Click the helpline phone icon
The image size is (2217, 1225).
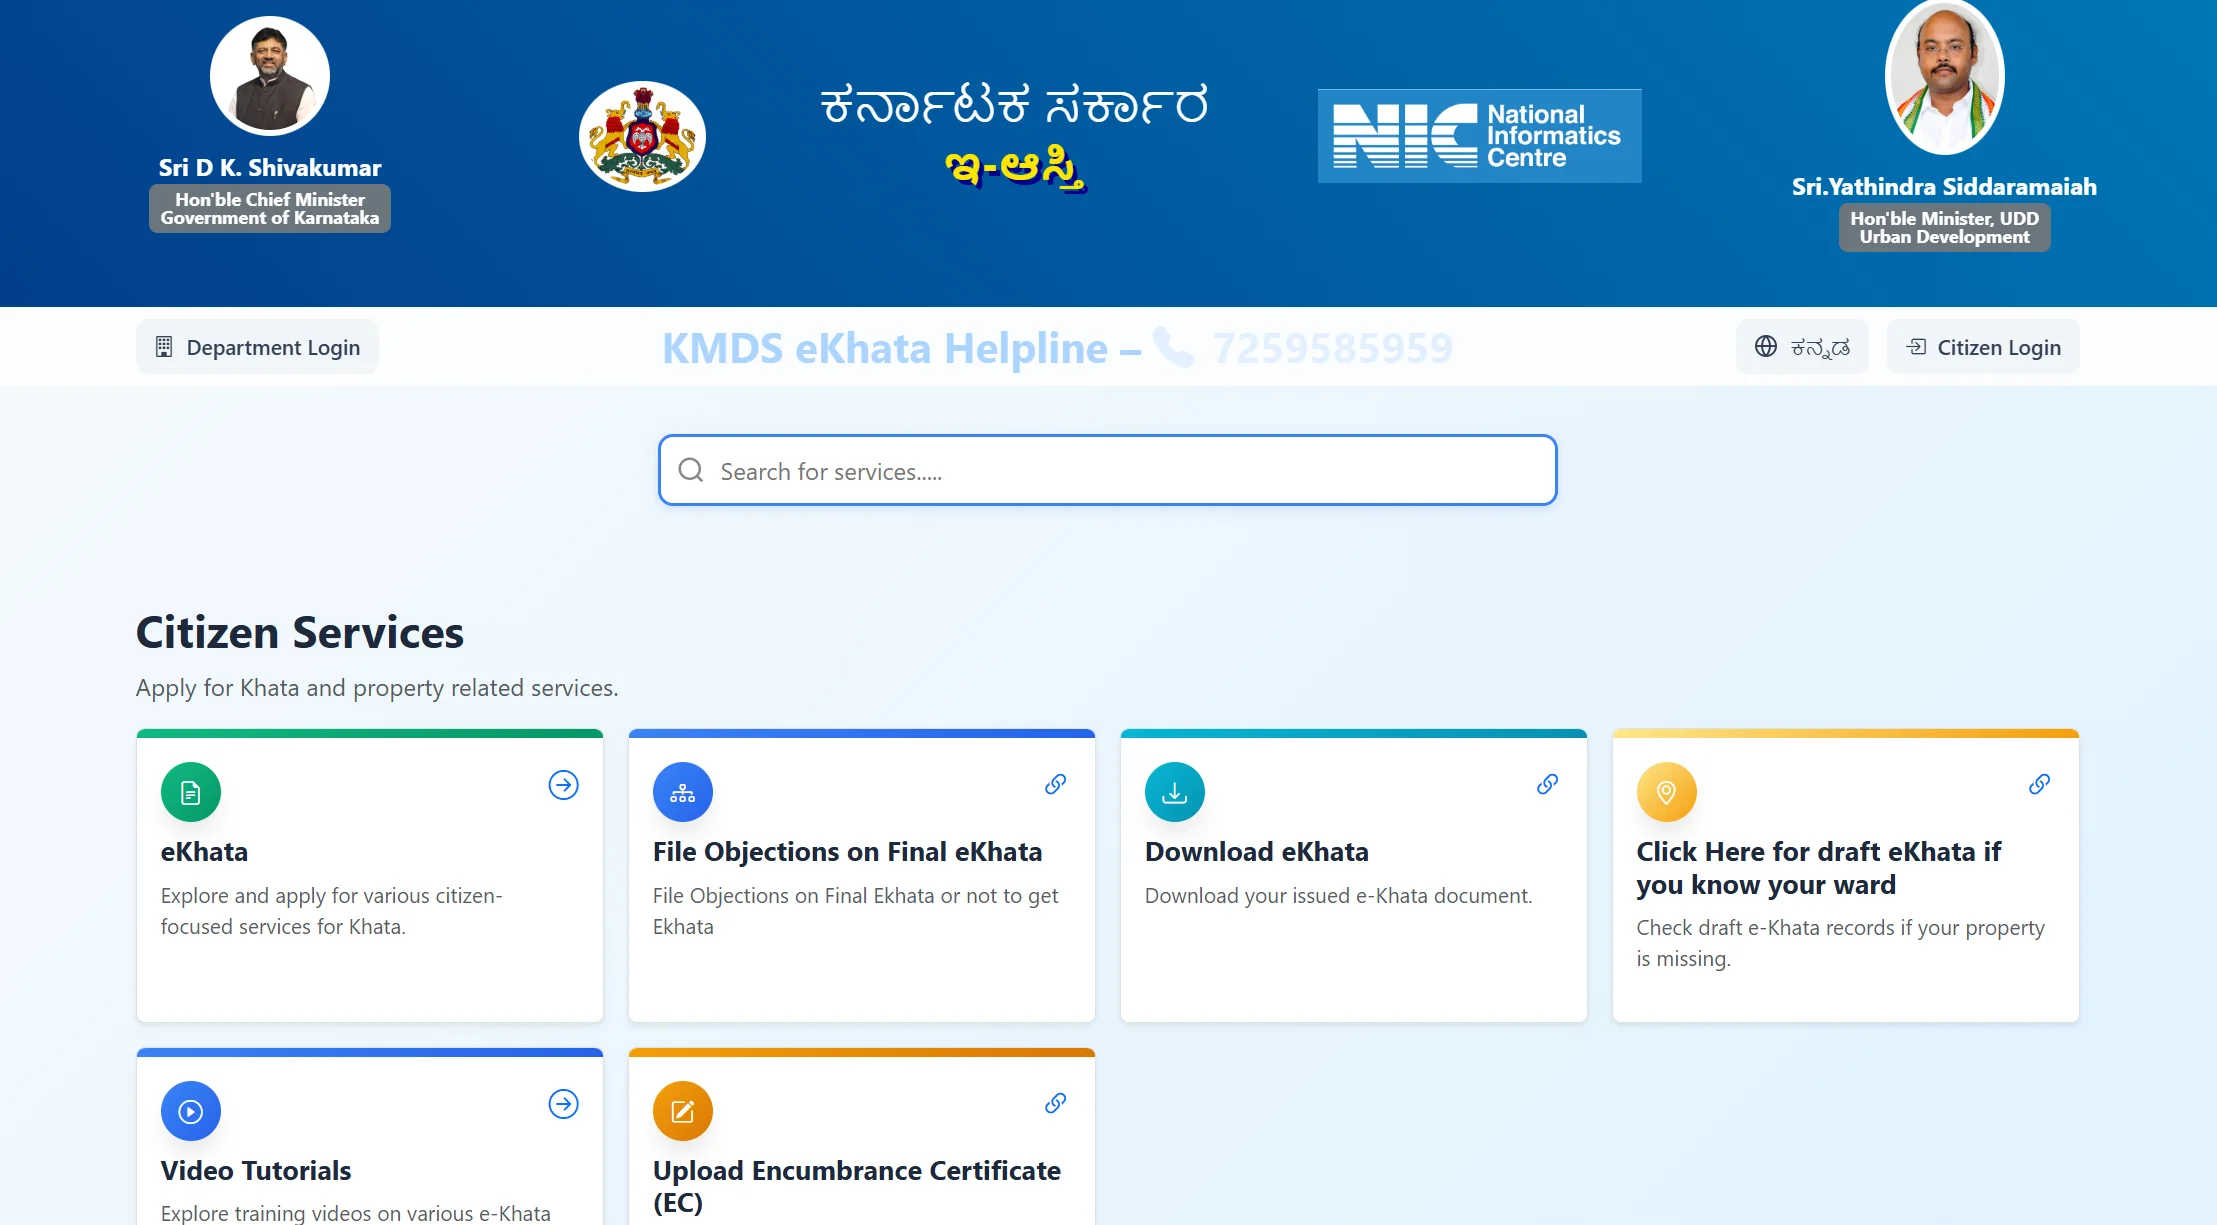(x=1174, y=347)
